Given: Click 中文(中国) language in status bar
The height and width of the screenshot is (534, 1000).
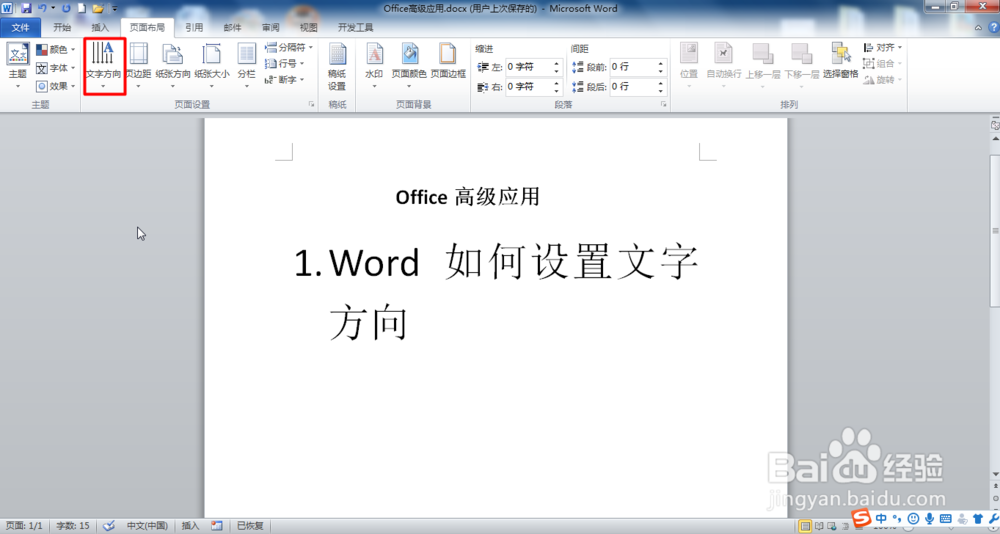Looking at the screenshot, I should coord(147,526).
